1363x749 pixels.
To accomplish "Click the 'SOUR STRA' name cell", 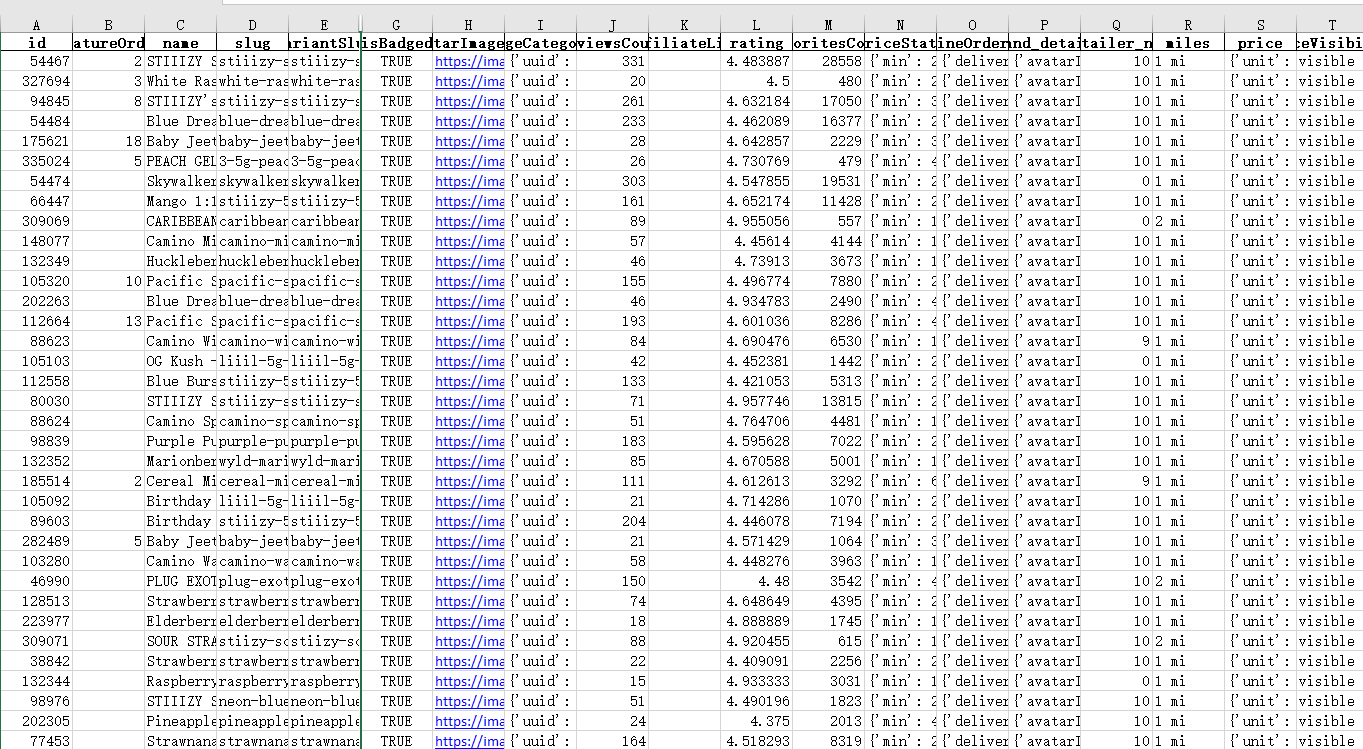I will 181,641.
